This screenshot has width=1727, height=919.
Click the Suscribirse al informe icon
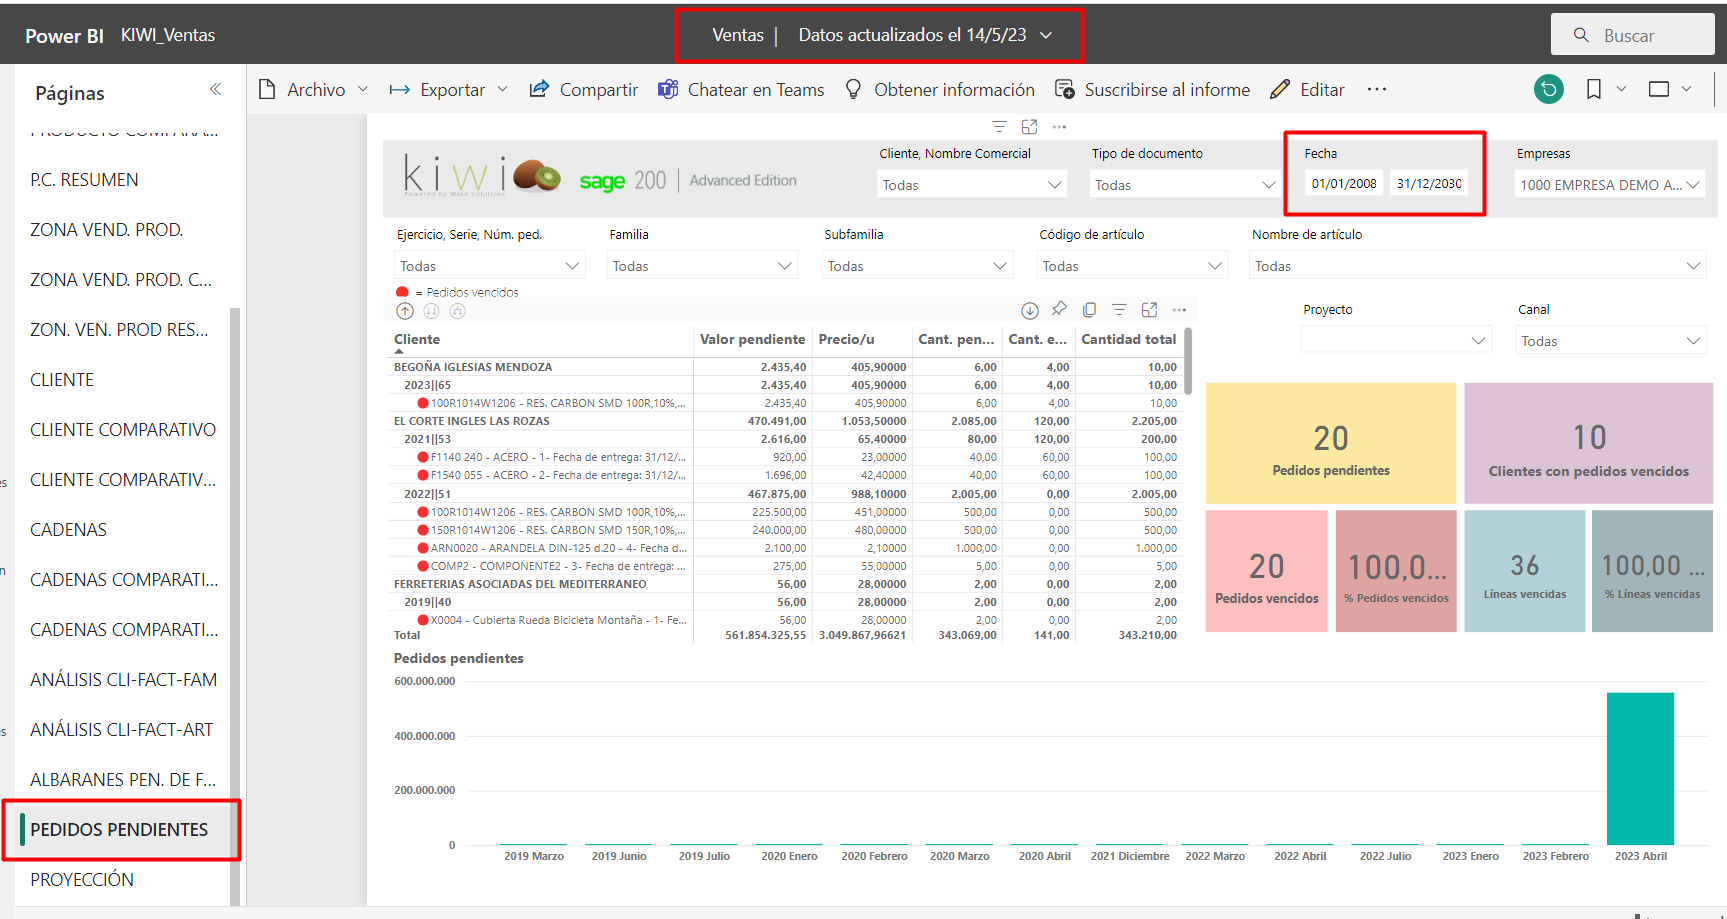pos(1065,90)
